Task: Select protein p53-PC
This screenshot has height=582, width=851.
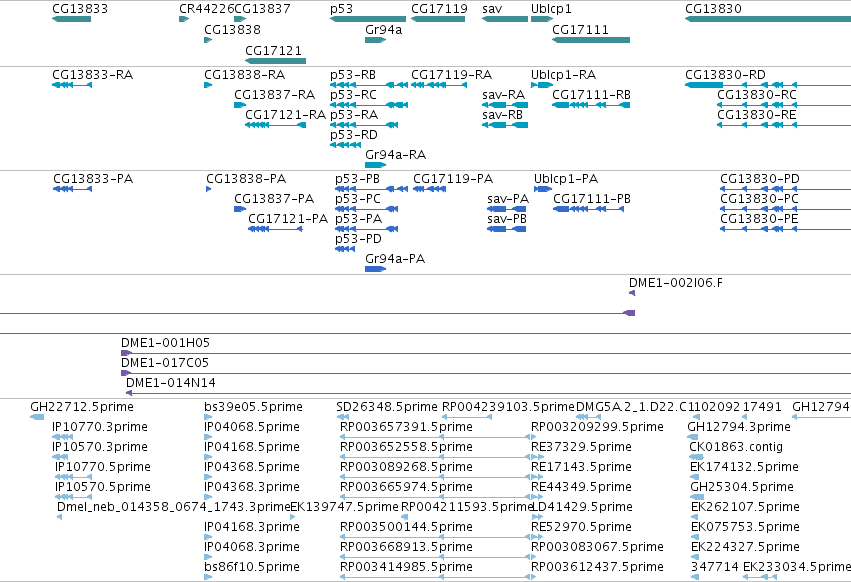Action: [367, 209]
